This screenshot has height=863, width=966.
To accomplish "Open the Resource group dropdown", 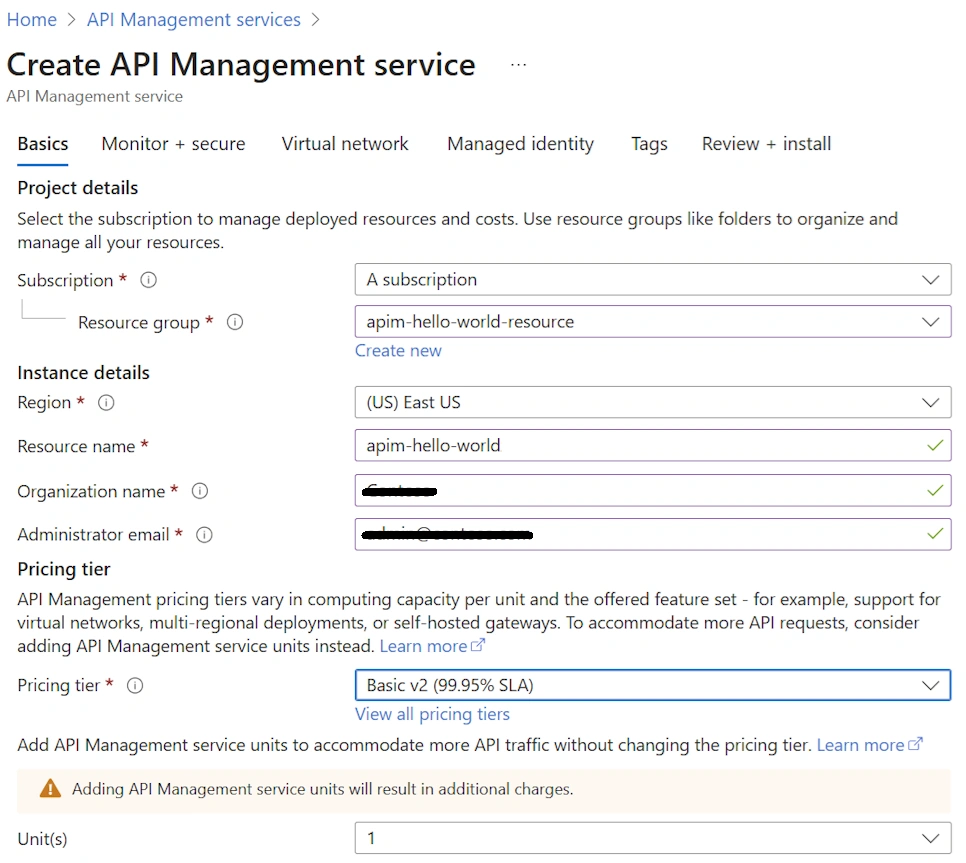I will click(x=653, y=322).
